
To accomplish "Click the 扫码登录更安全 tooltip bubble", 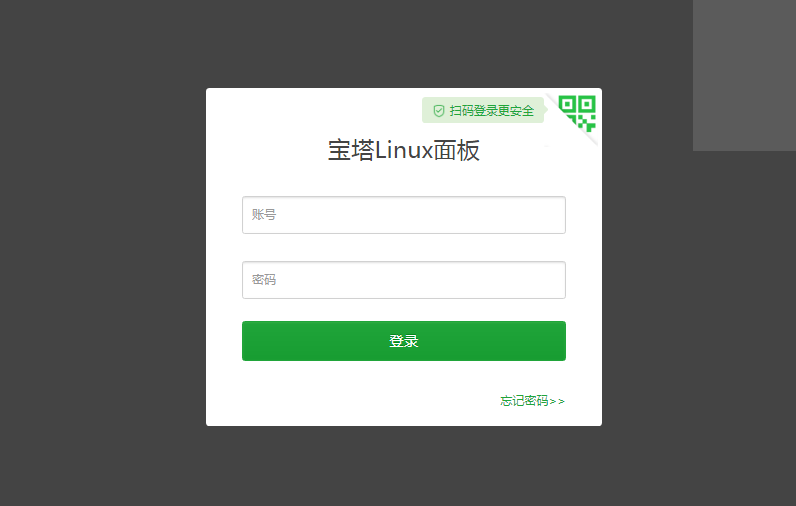I will [x=483, y=110].
